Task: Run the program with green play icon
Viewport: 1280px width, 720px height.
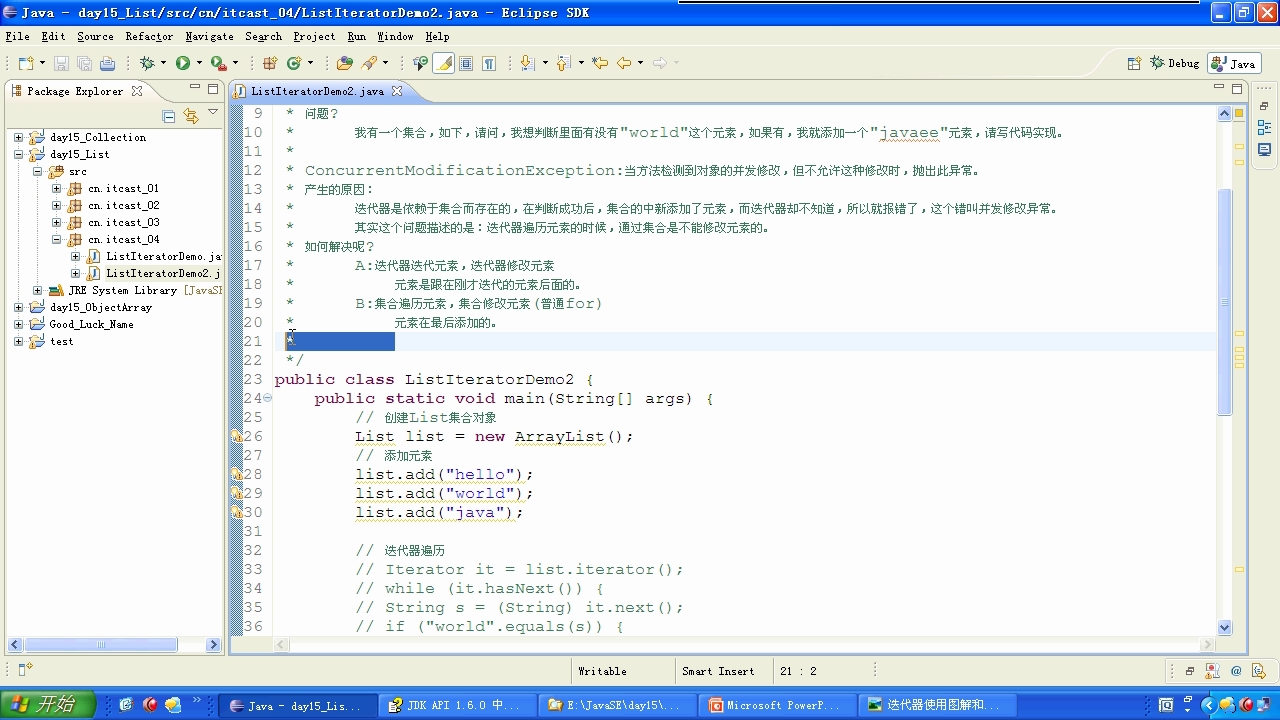Action: click(x=183, y=63)
